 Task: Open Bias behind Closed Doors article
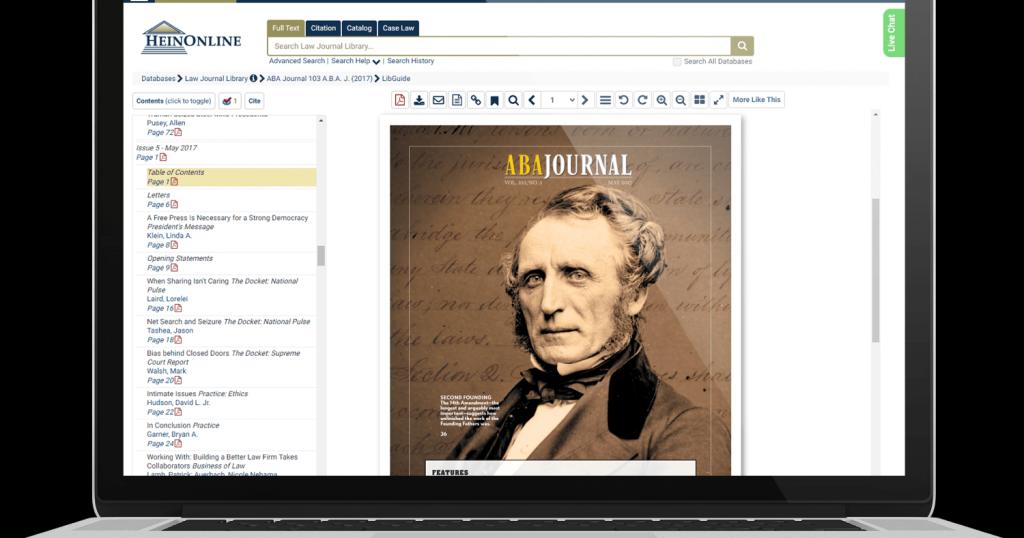223,357
